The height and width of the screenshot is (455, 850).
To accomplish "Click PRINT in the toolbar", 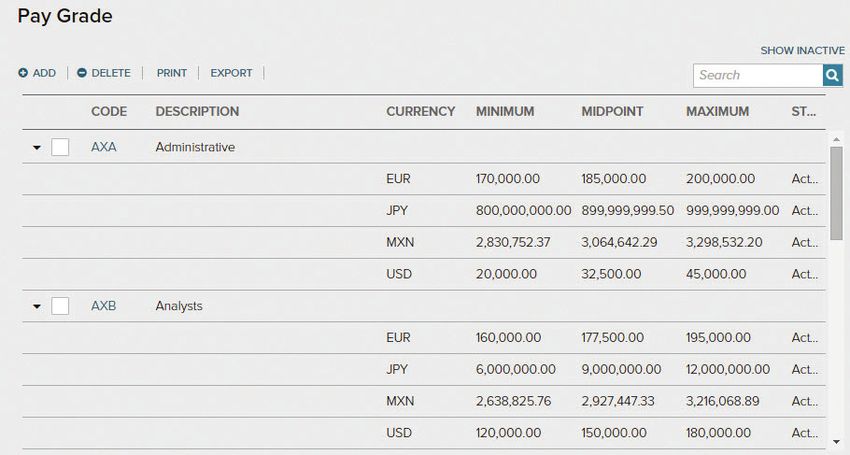I will tap(172, 73).
